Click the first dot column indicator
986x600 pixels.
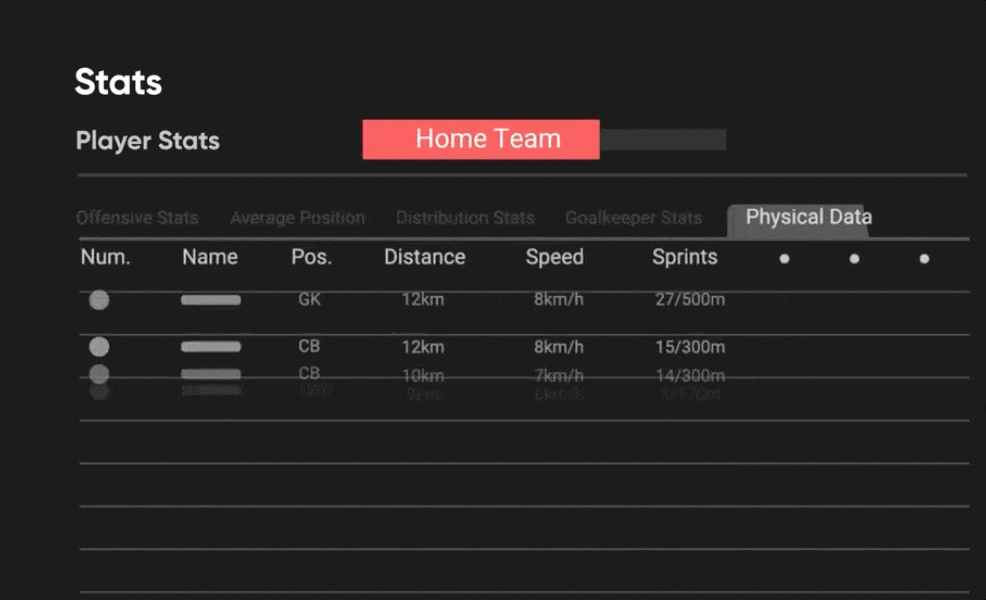pyautogui.click(x=784, y=258)
